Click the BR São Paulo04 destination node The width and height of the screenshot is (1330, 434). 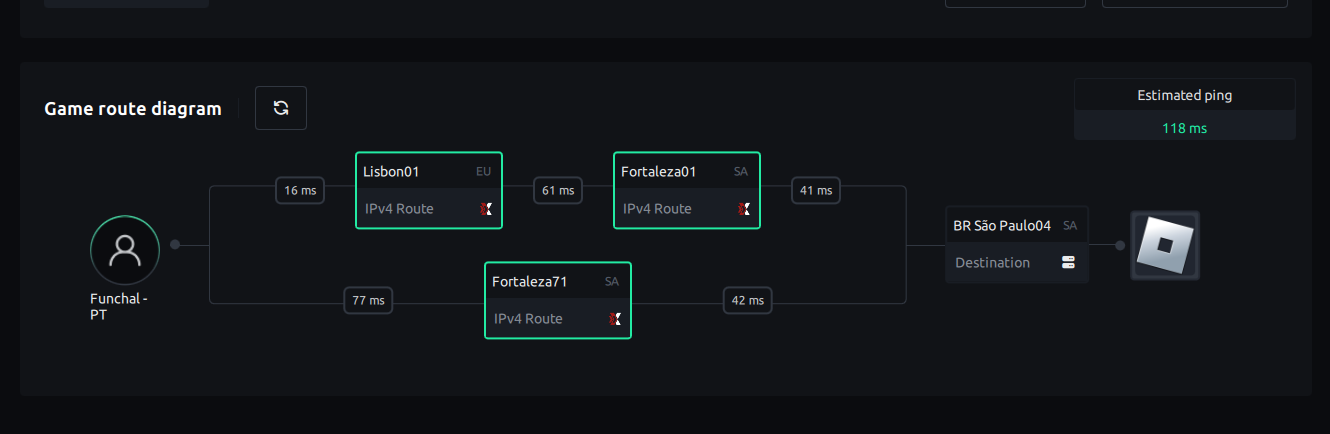click(x=1015, y=244)
